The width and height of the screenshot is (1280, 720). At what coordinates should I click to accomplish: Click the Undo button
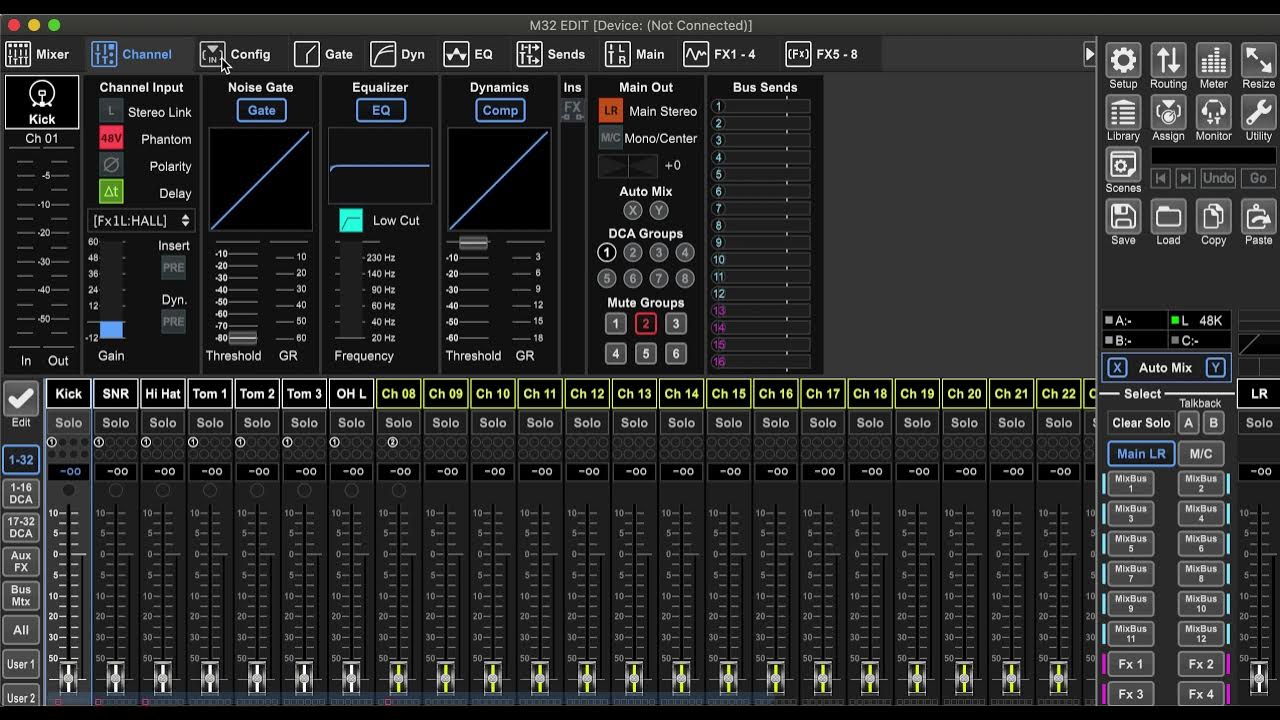(x=1218, y=178)
